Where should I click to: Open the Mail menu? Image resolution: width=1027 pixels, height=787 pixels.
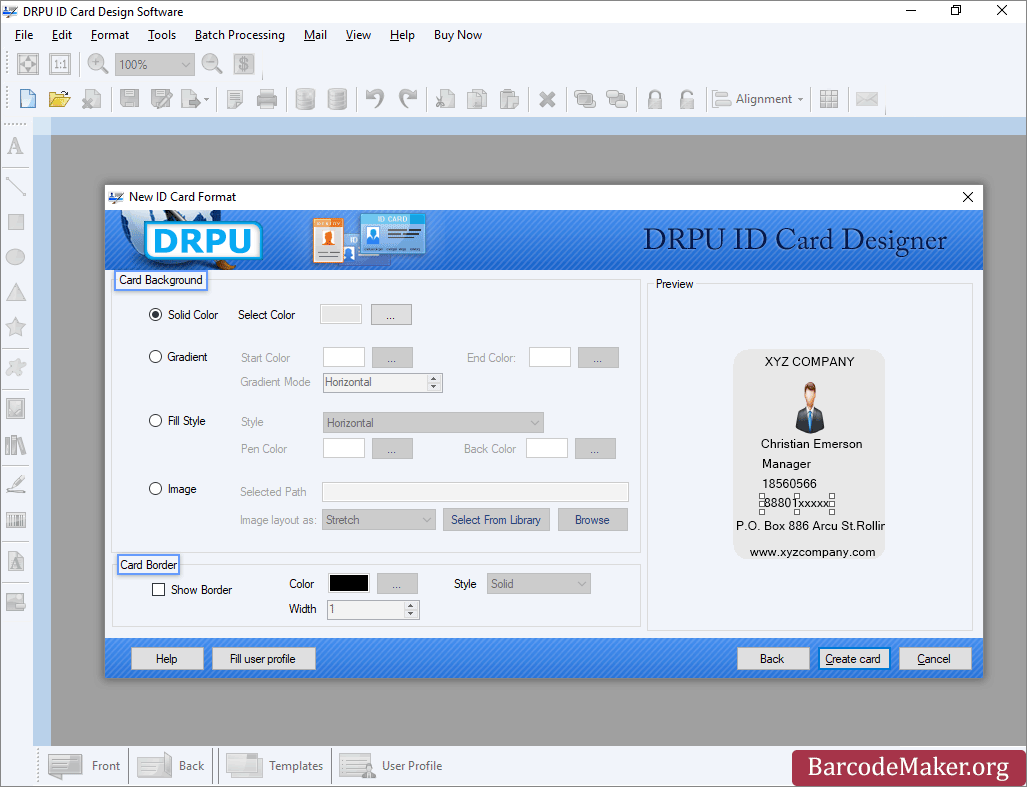(x=315, y=35)
